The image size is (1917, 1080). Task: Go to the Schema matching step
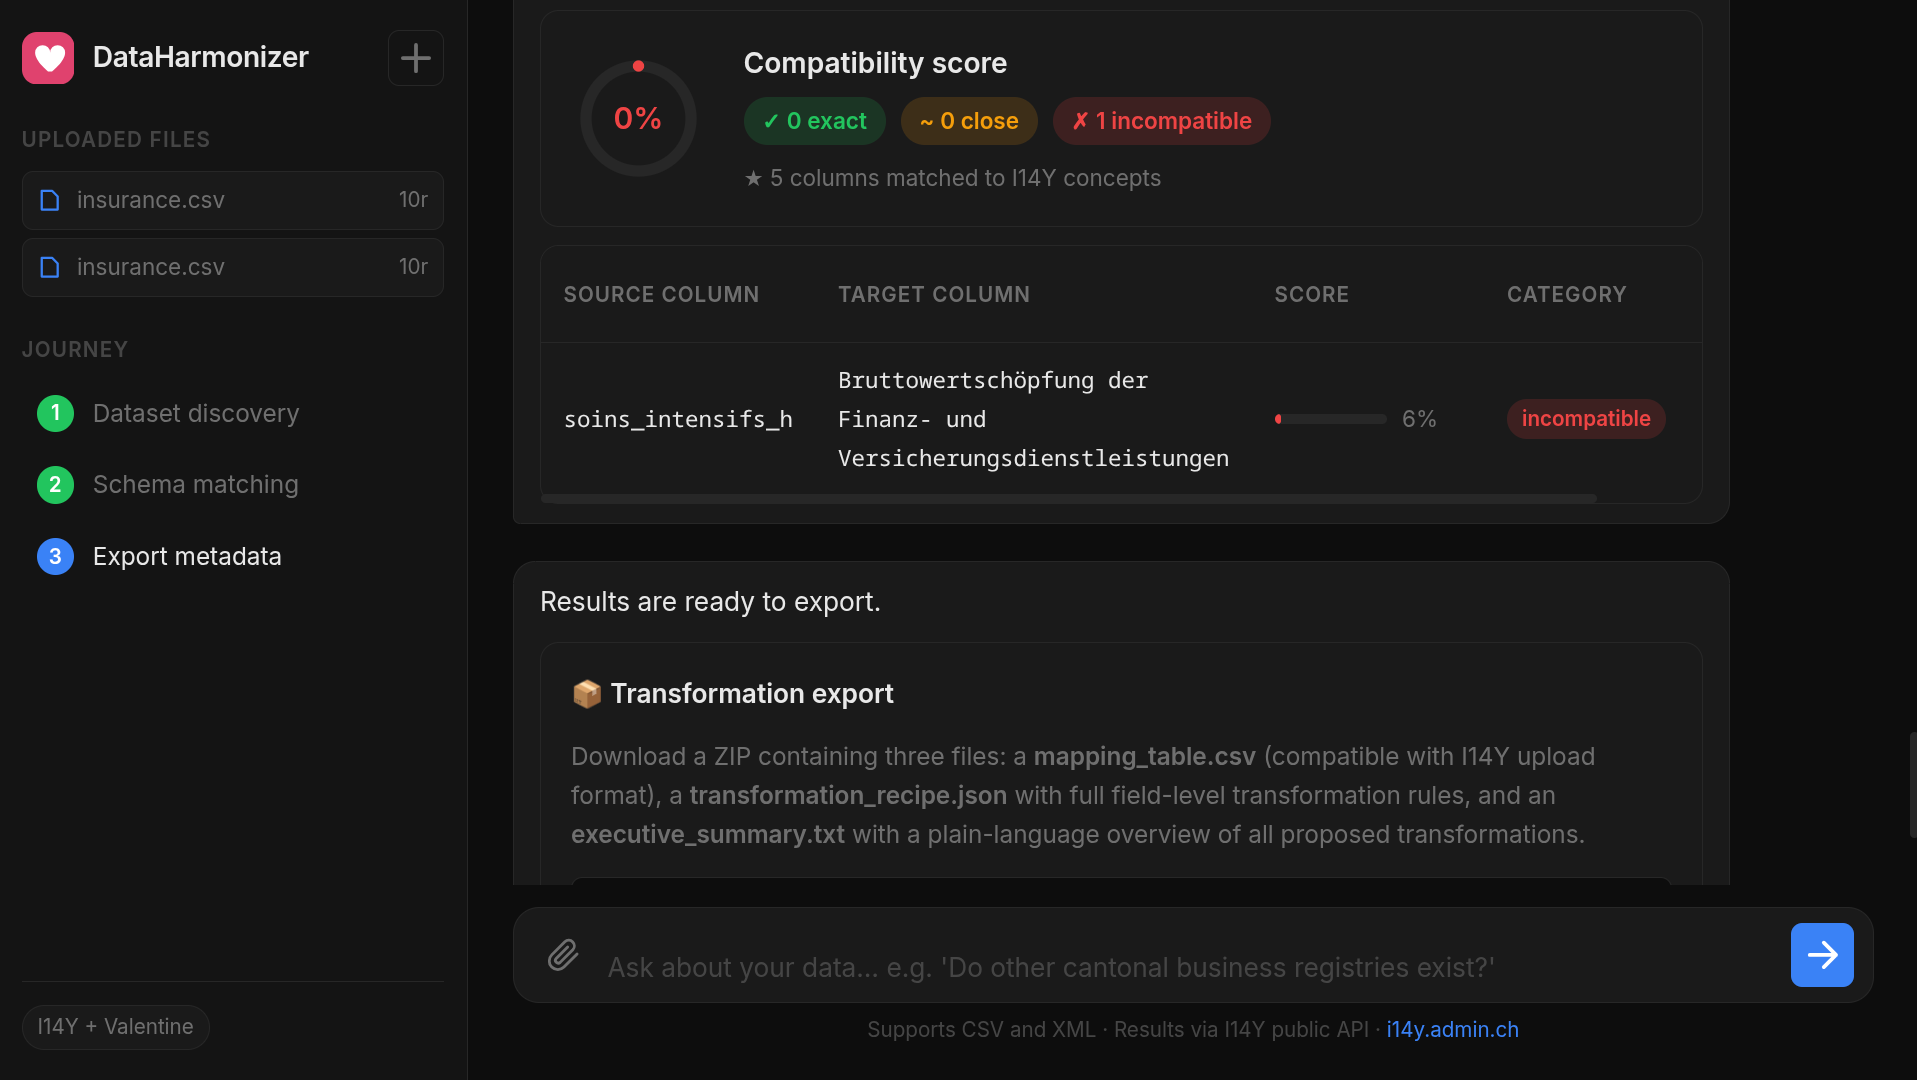click(196, 485)
